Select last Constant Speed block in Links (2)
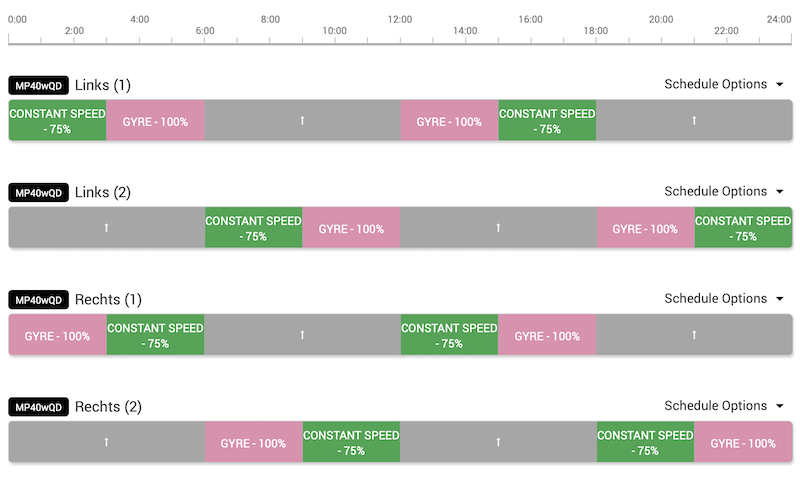The width and height of the screenshot is (800, 484). pyautogui.click(x=743, y=228)
